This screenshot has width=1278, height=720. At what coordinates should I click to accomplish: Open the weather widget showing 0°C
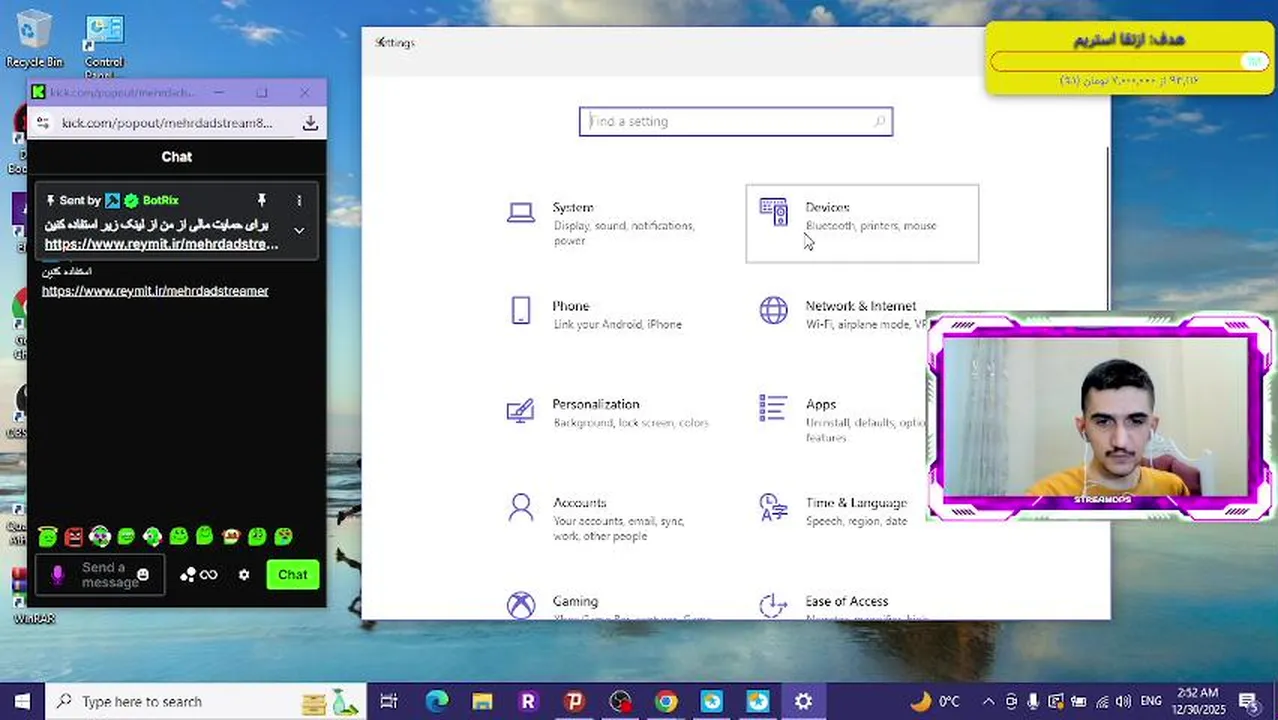pyautogui.click(x=935, y=702)
